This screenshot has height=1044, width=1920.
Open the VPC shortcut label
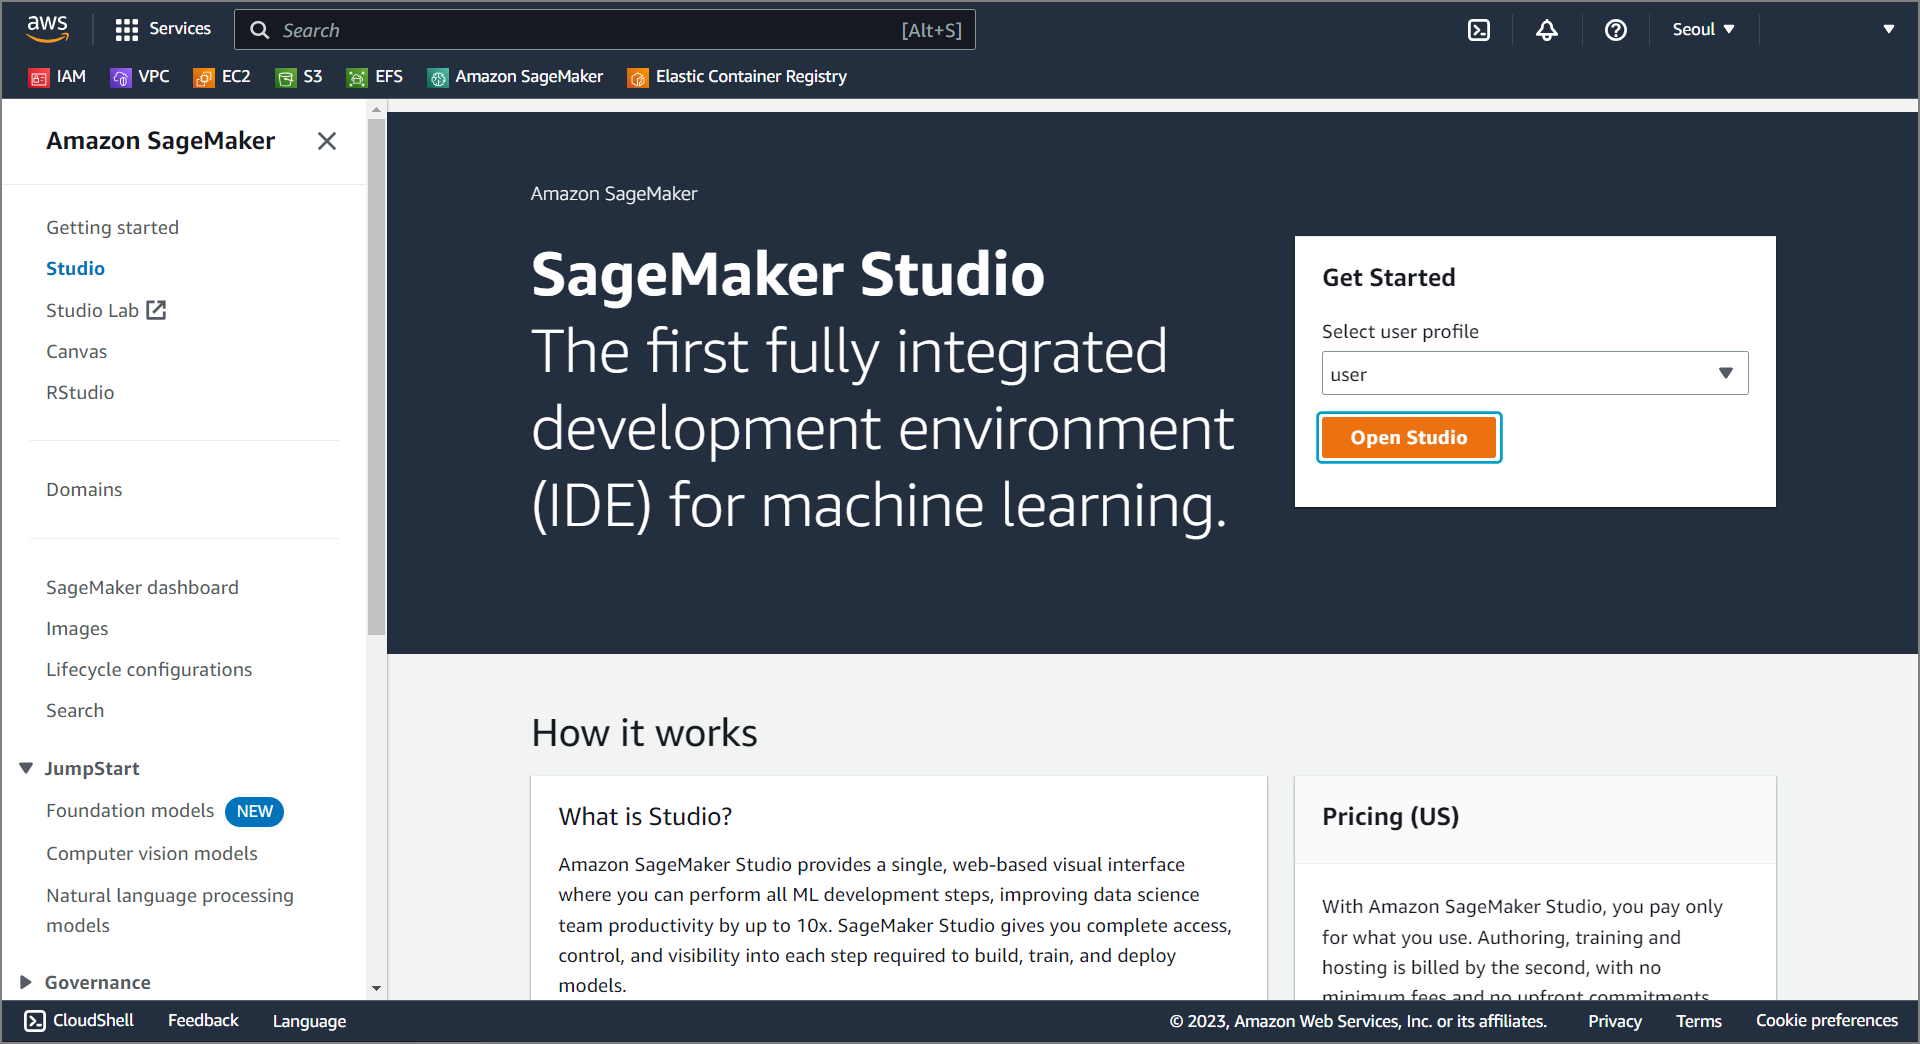(154, 77)
